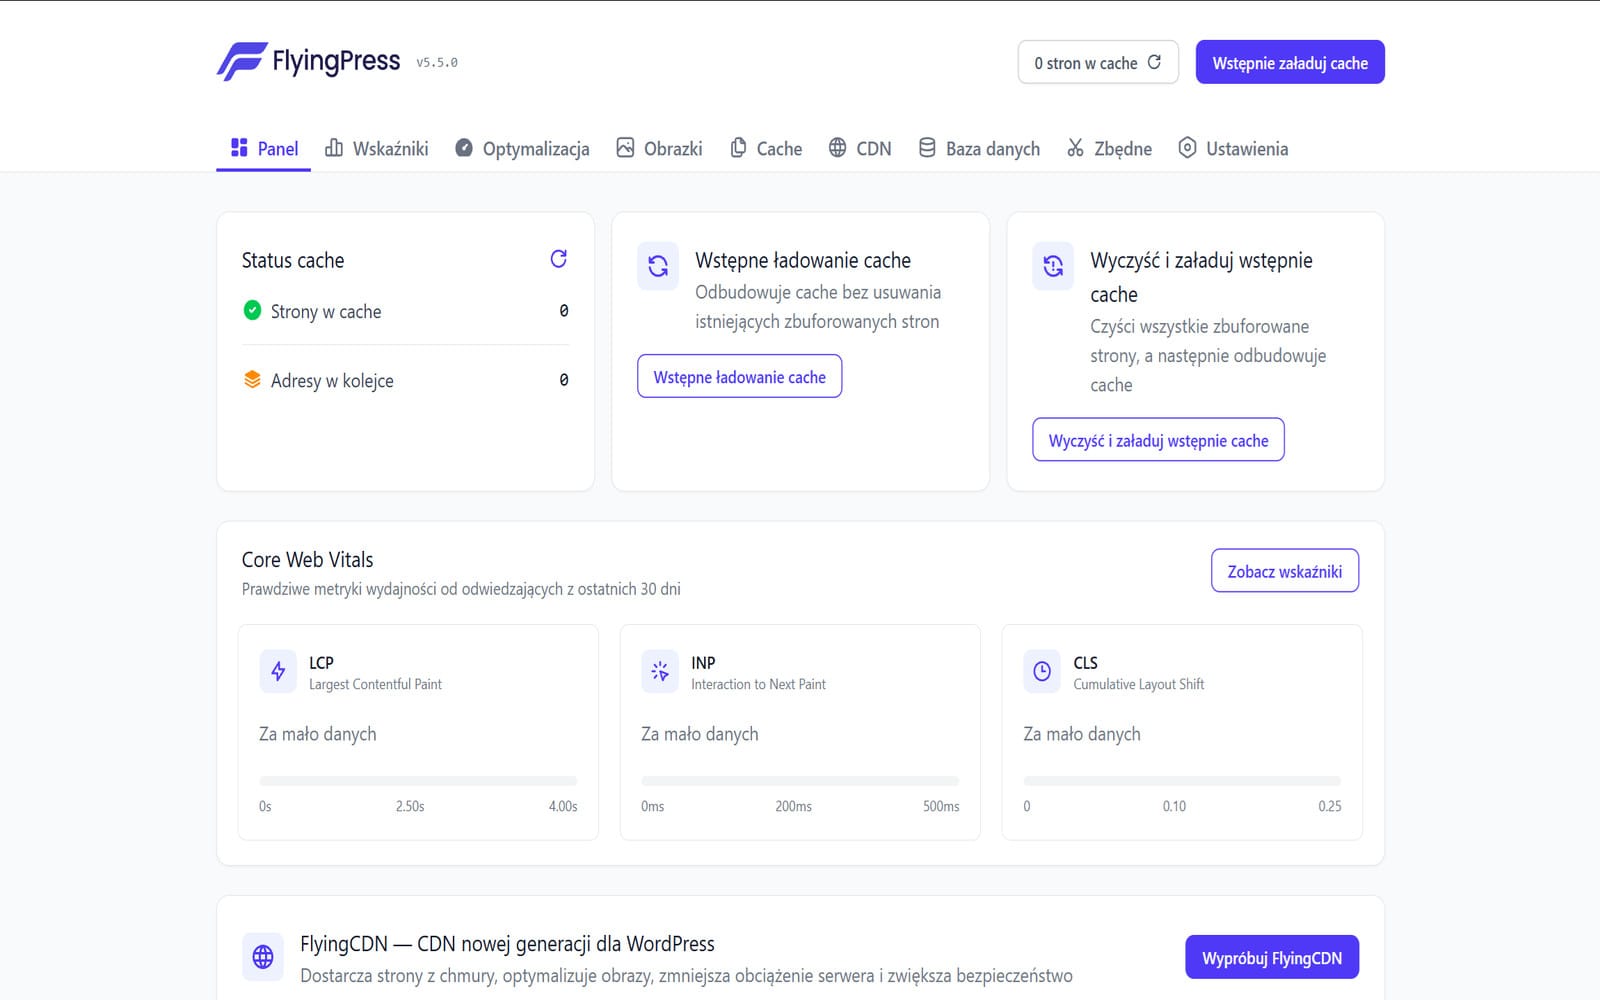The width and height of the screenshot is (1600, 1000).
Task: Refresh the Status cache card
Action: pos(559,259)
